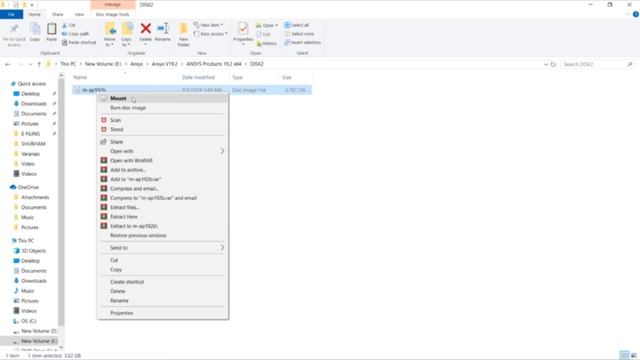Select 3D Objects under This PC

point(33,251)
